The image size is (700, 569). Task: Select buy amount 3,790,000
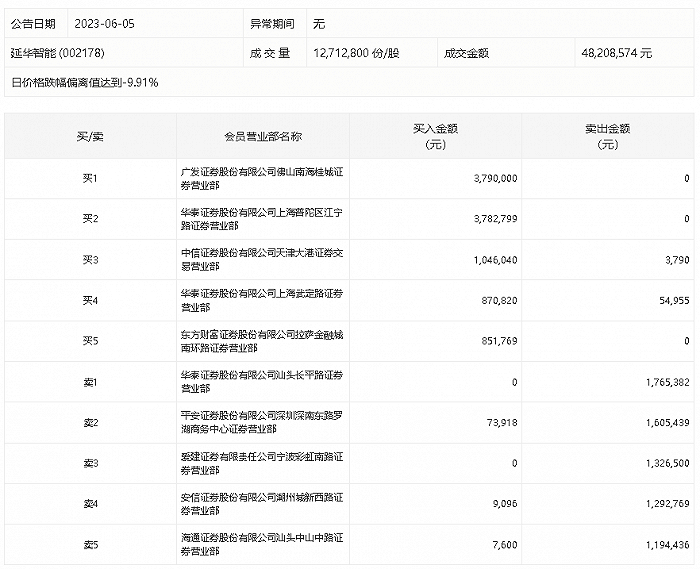coord(496,179)
